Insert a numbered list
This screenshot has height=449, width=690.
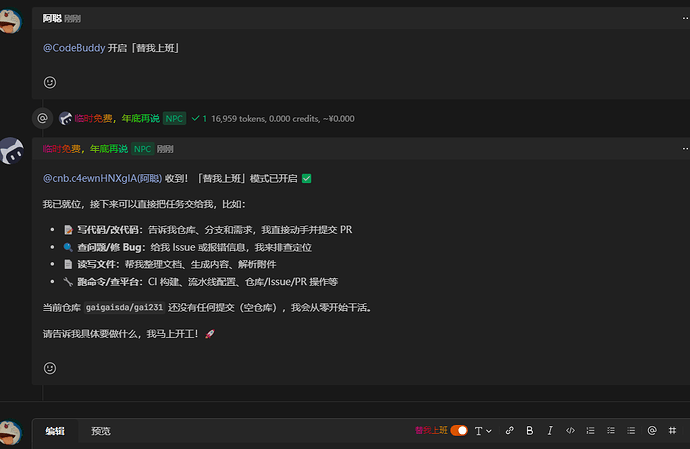591,431
